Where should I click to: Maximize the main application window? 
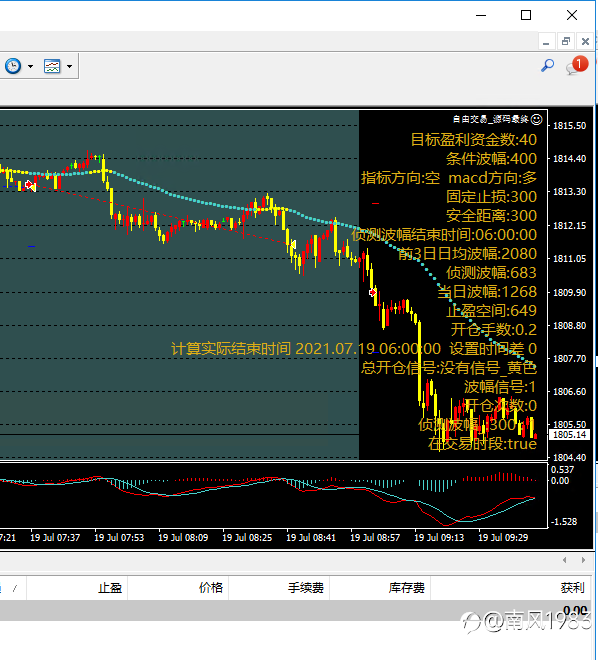pos(526,16)
